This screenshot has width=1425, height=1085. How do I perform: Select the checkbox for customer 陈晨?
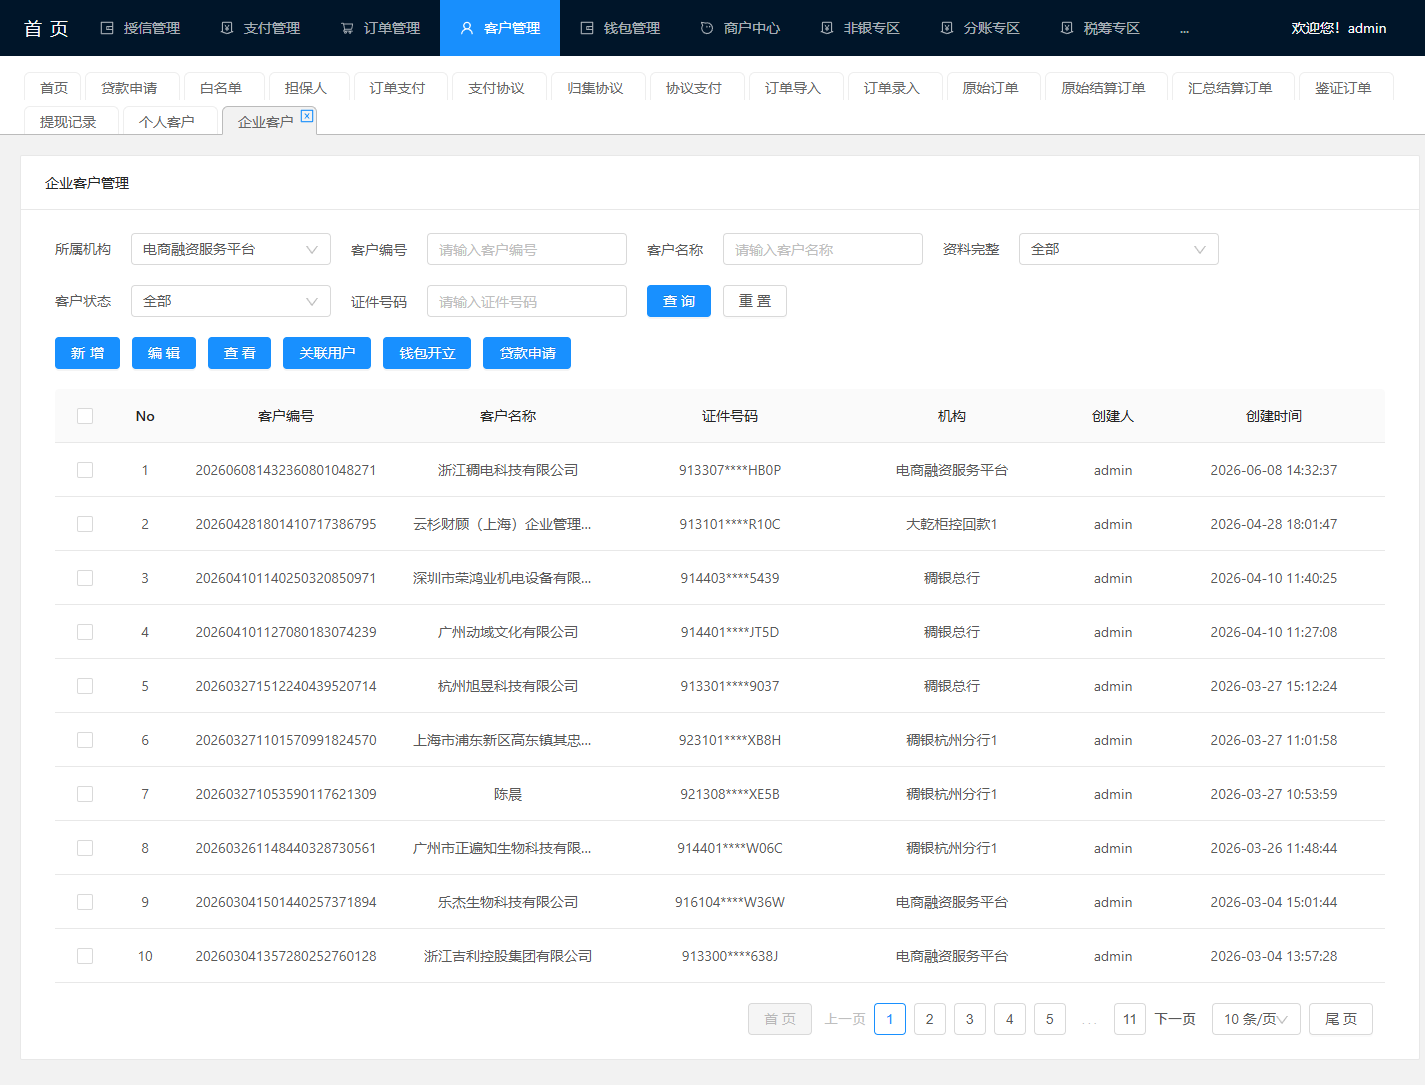85,794
